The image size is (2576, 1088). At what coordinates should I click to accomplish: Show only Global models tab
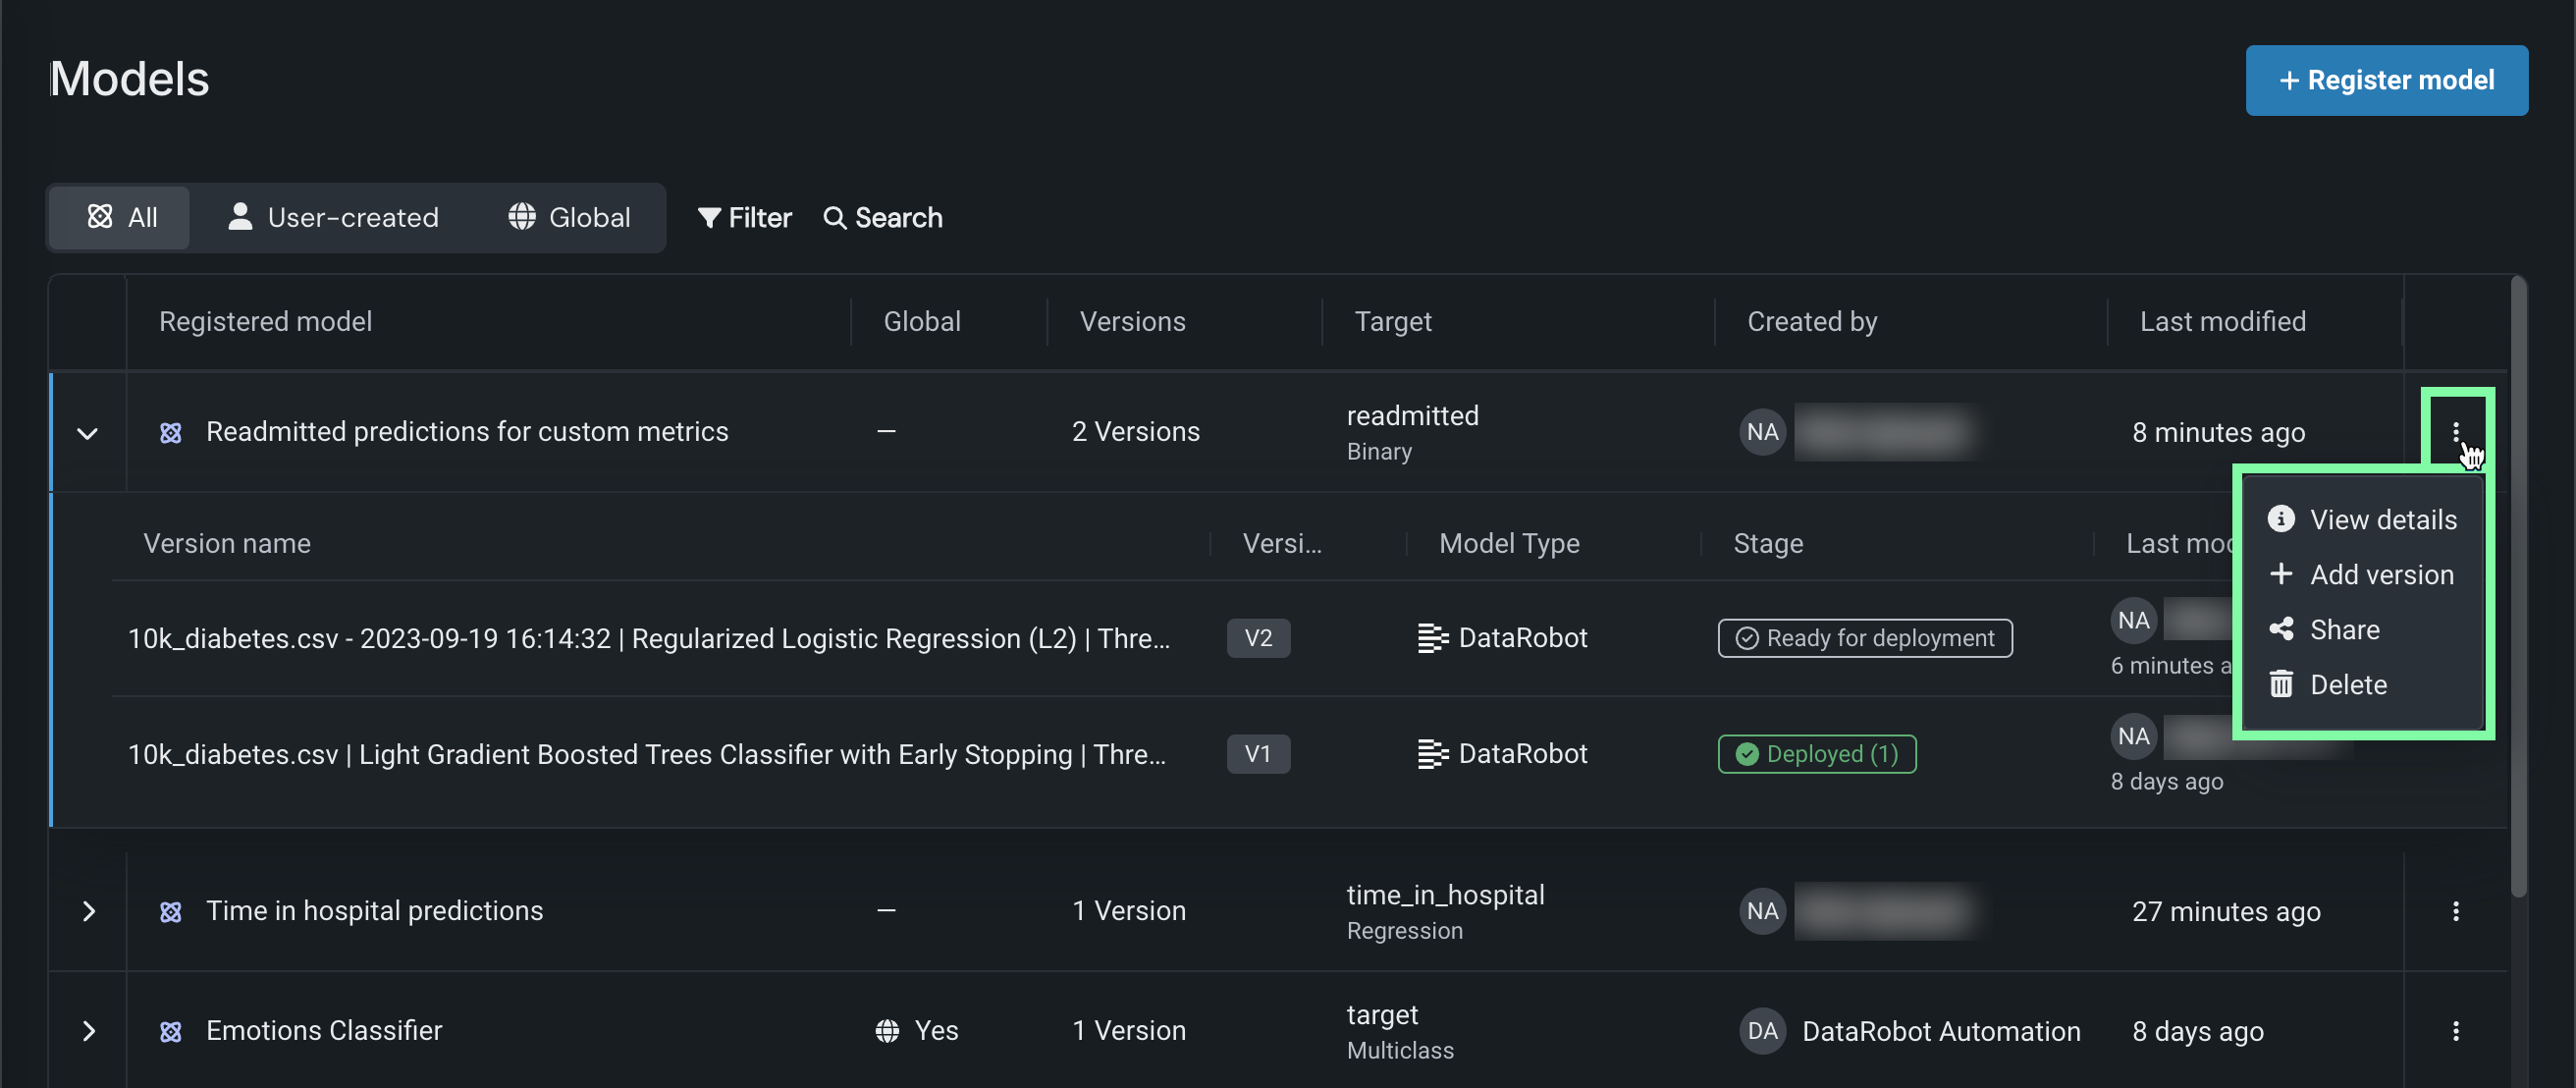point(569,217)
